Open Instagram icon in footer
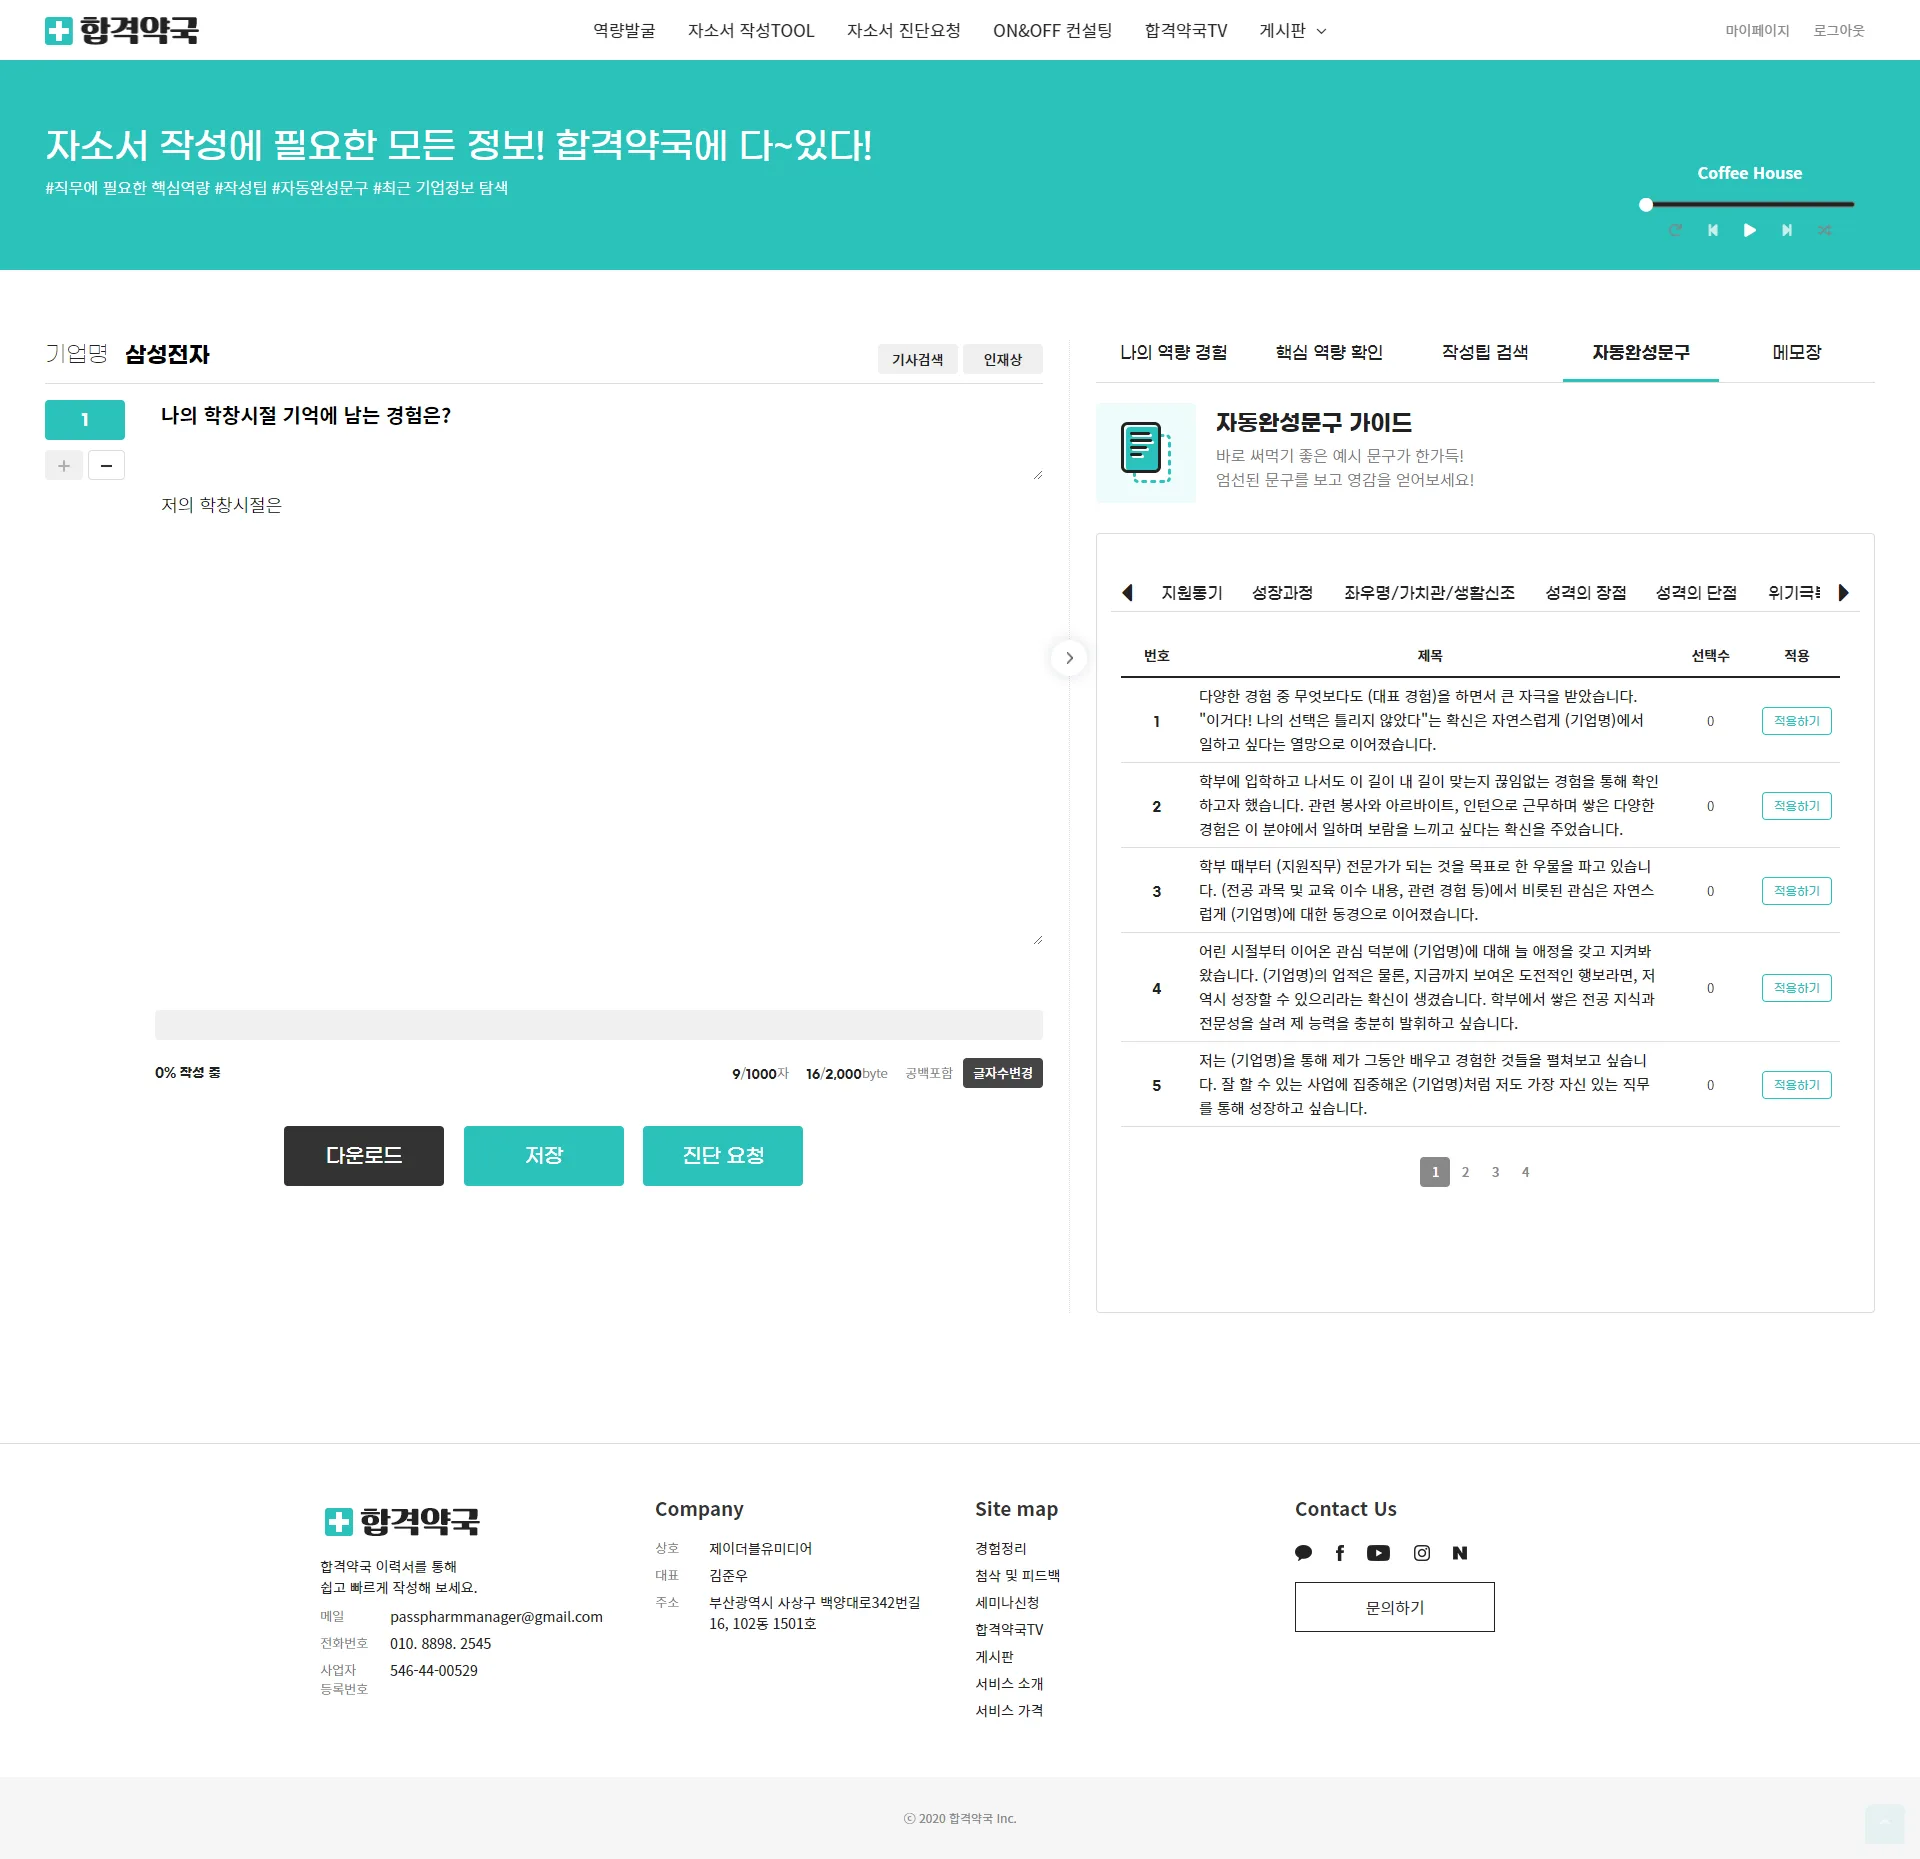The height and width of the screenshot is (1859, 1920). tap(1421, 1553)
